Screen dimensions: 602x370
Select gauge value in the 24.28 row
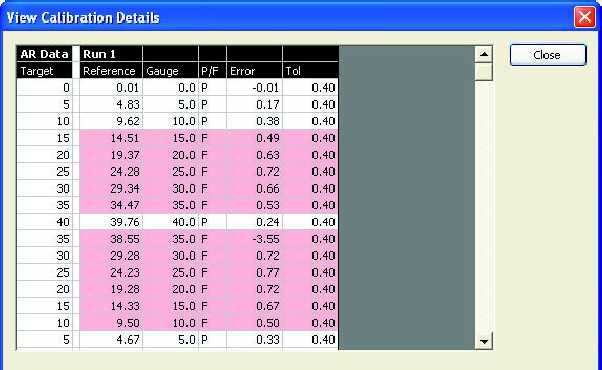(x=170, y=172)
